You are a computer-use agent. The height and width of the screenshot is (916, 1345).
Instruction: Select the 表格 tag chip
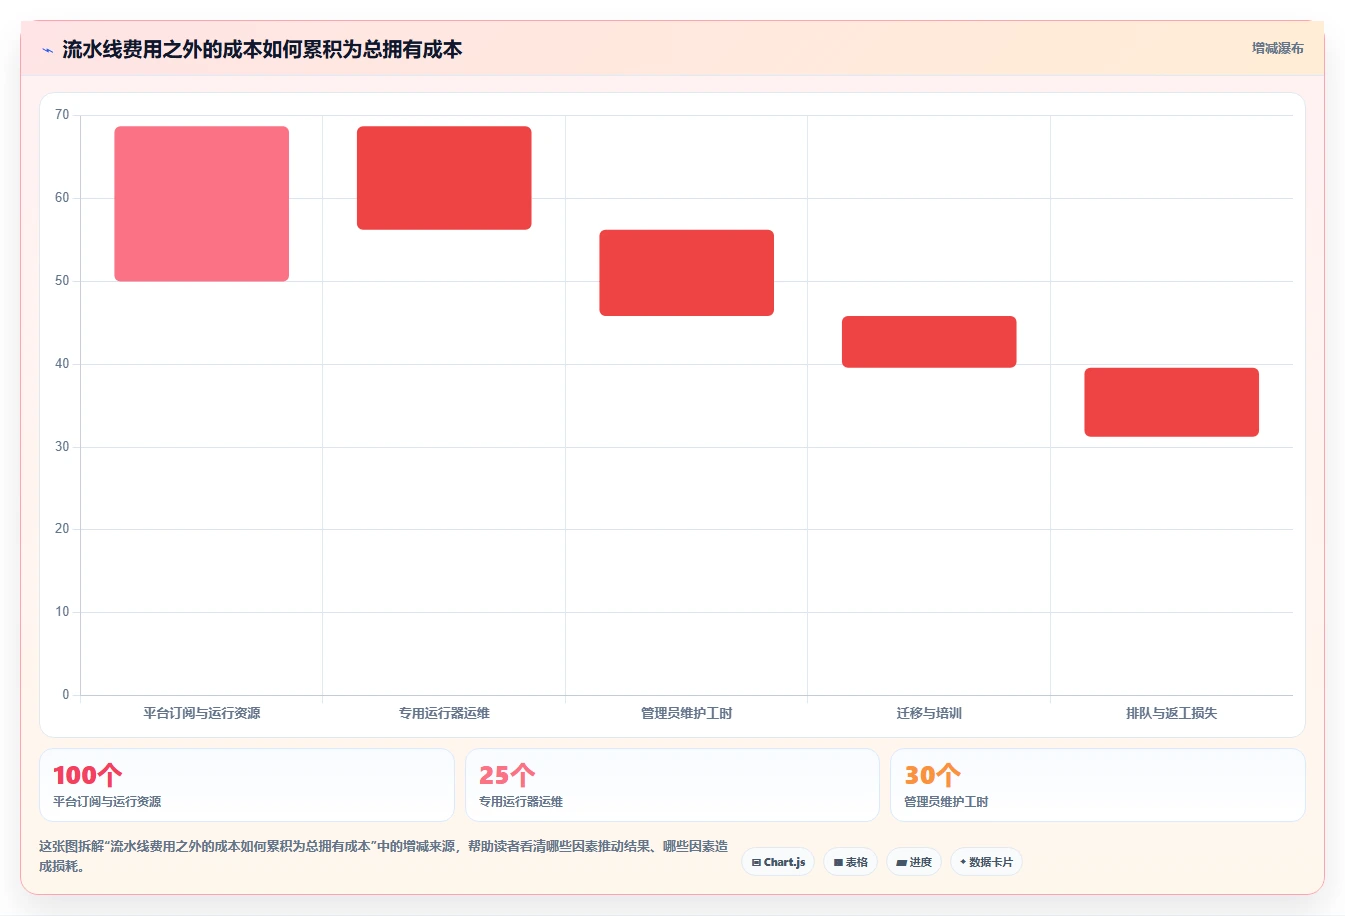850,862
